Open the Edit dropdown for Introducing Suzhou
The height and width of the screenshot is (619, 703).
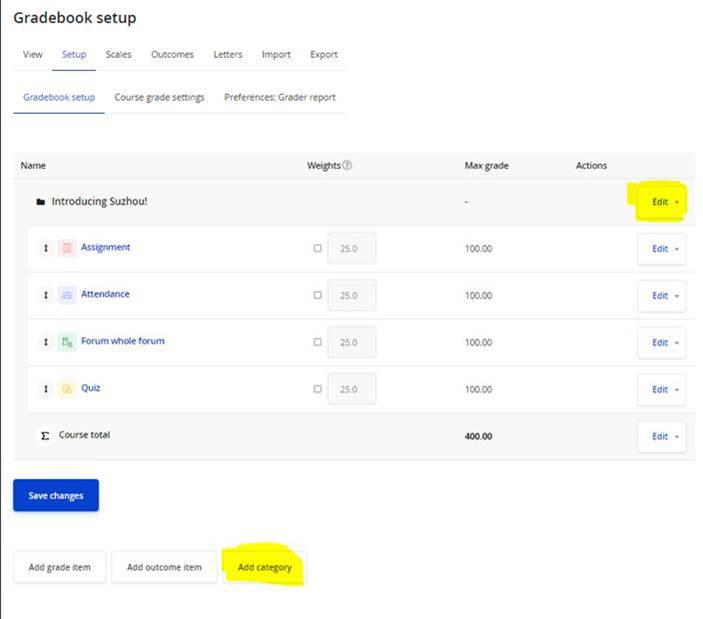pyautogui.click(x=665, y=202)
